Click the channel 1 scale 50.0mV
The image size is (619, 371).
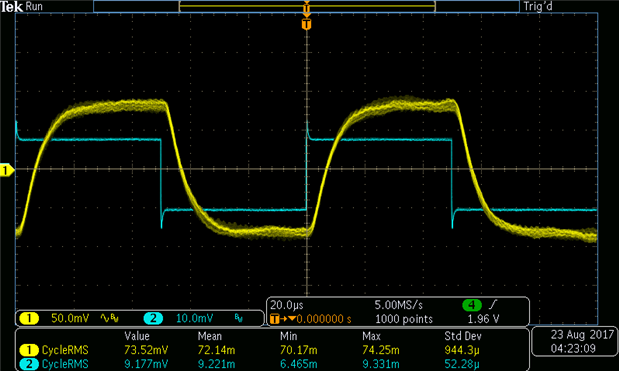click(x=70, y=318)
